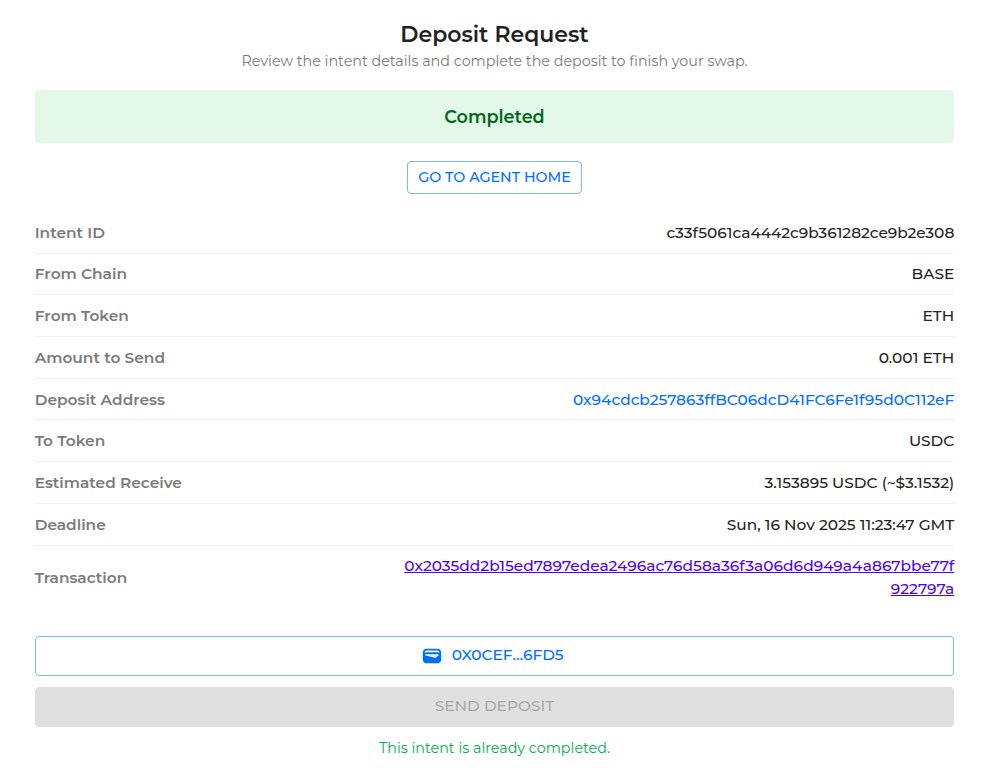Click the Intent ID label
Viewport: 990px width, 775px height.
click(x=69, y=233)
